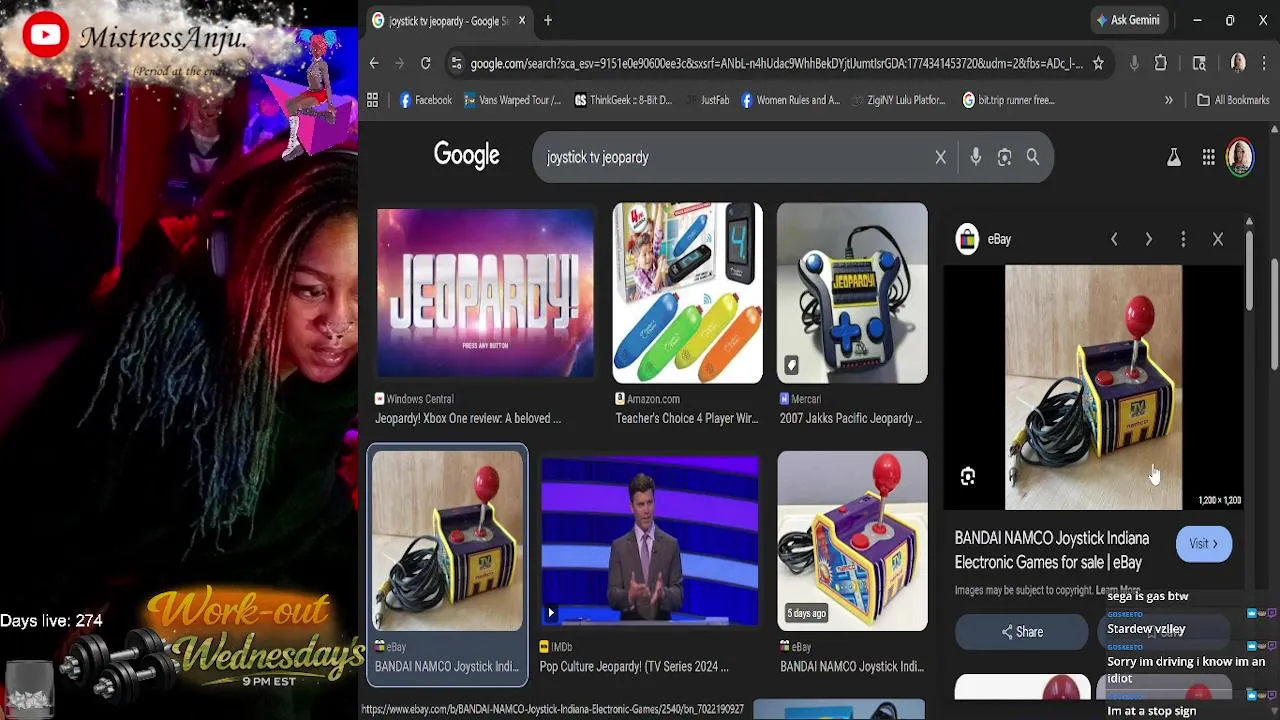Reload the current page
This screenshot has height=720, width=1280.
[x=425, y=63]
